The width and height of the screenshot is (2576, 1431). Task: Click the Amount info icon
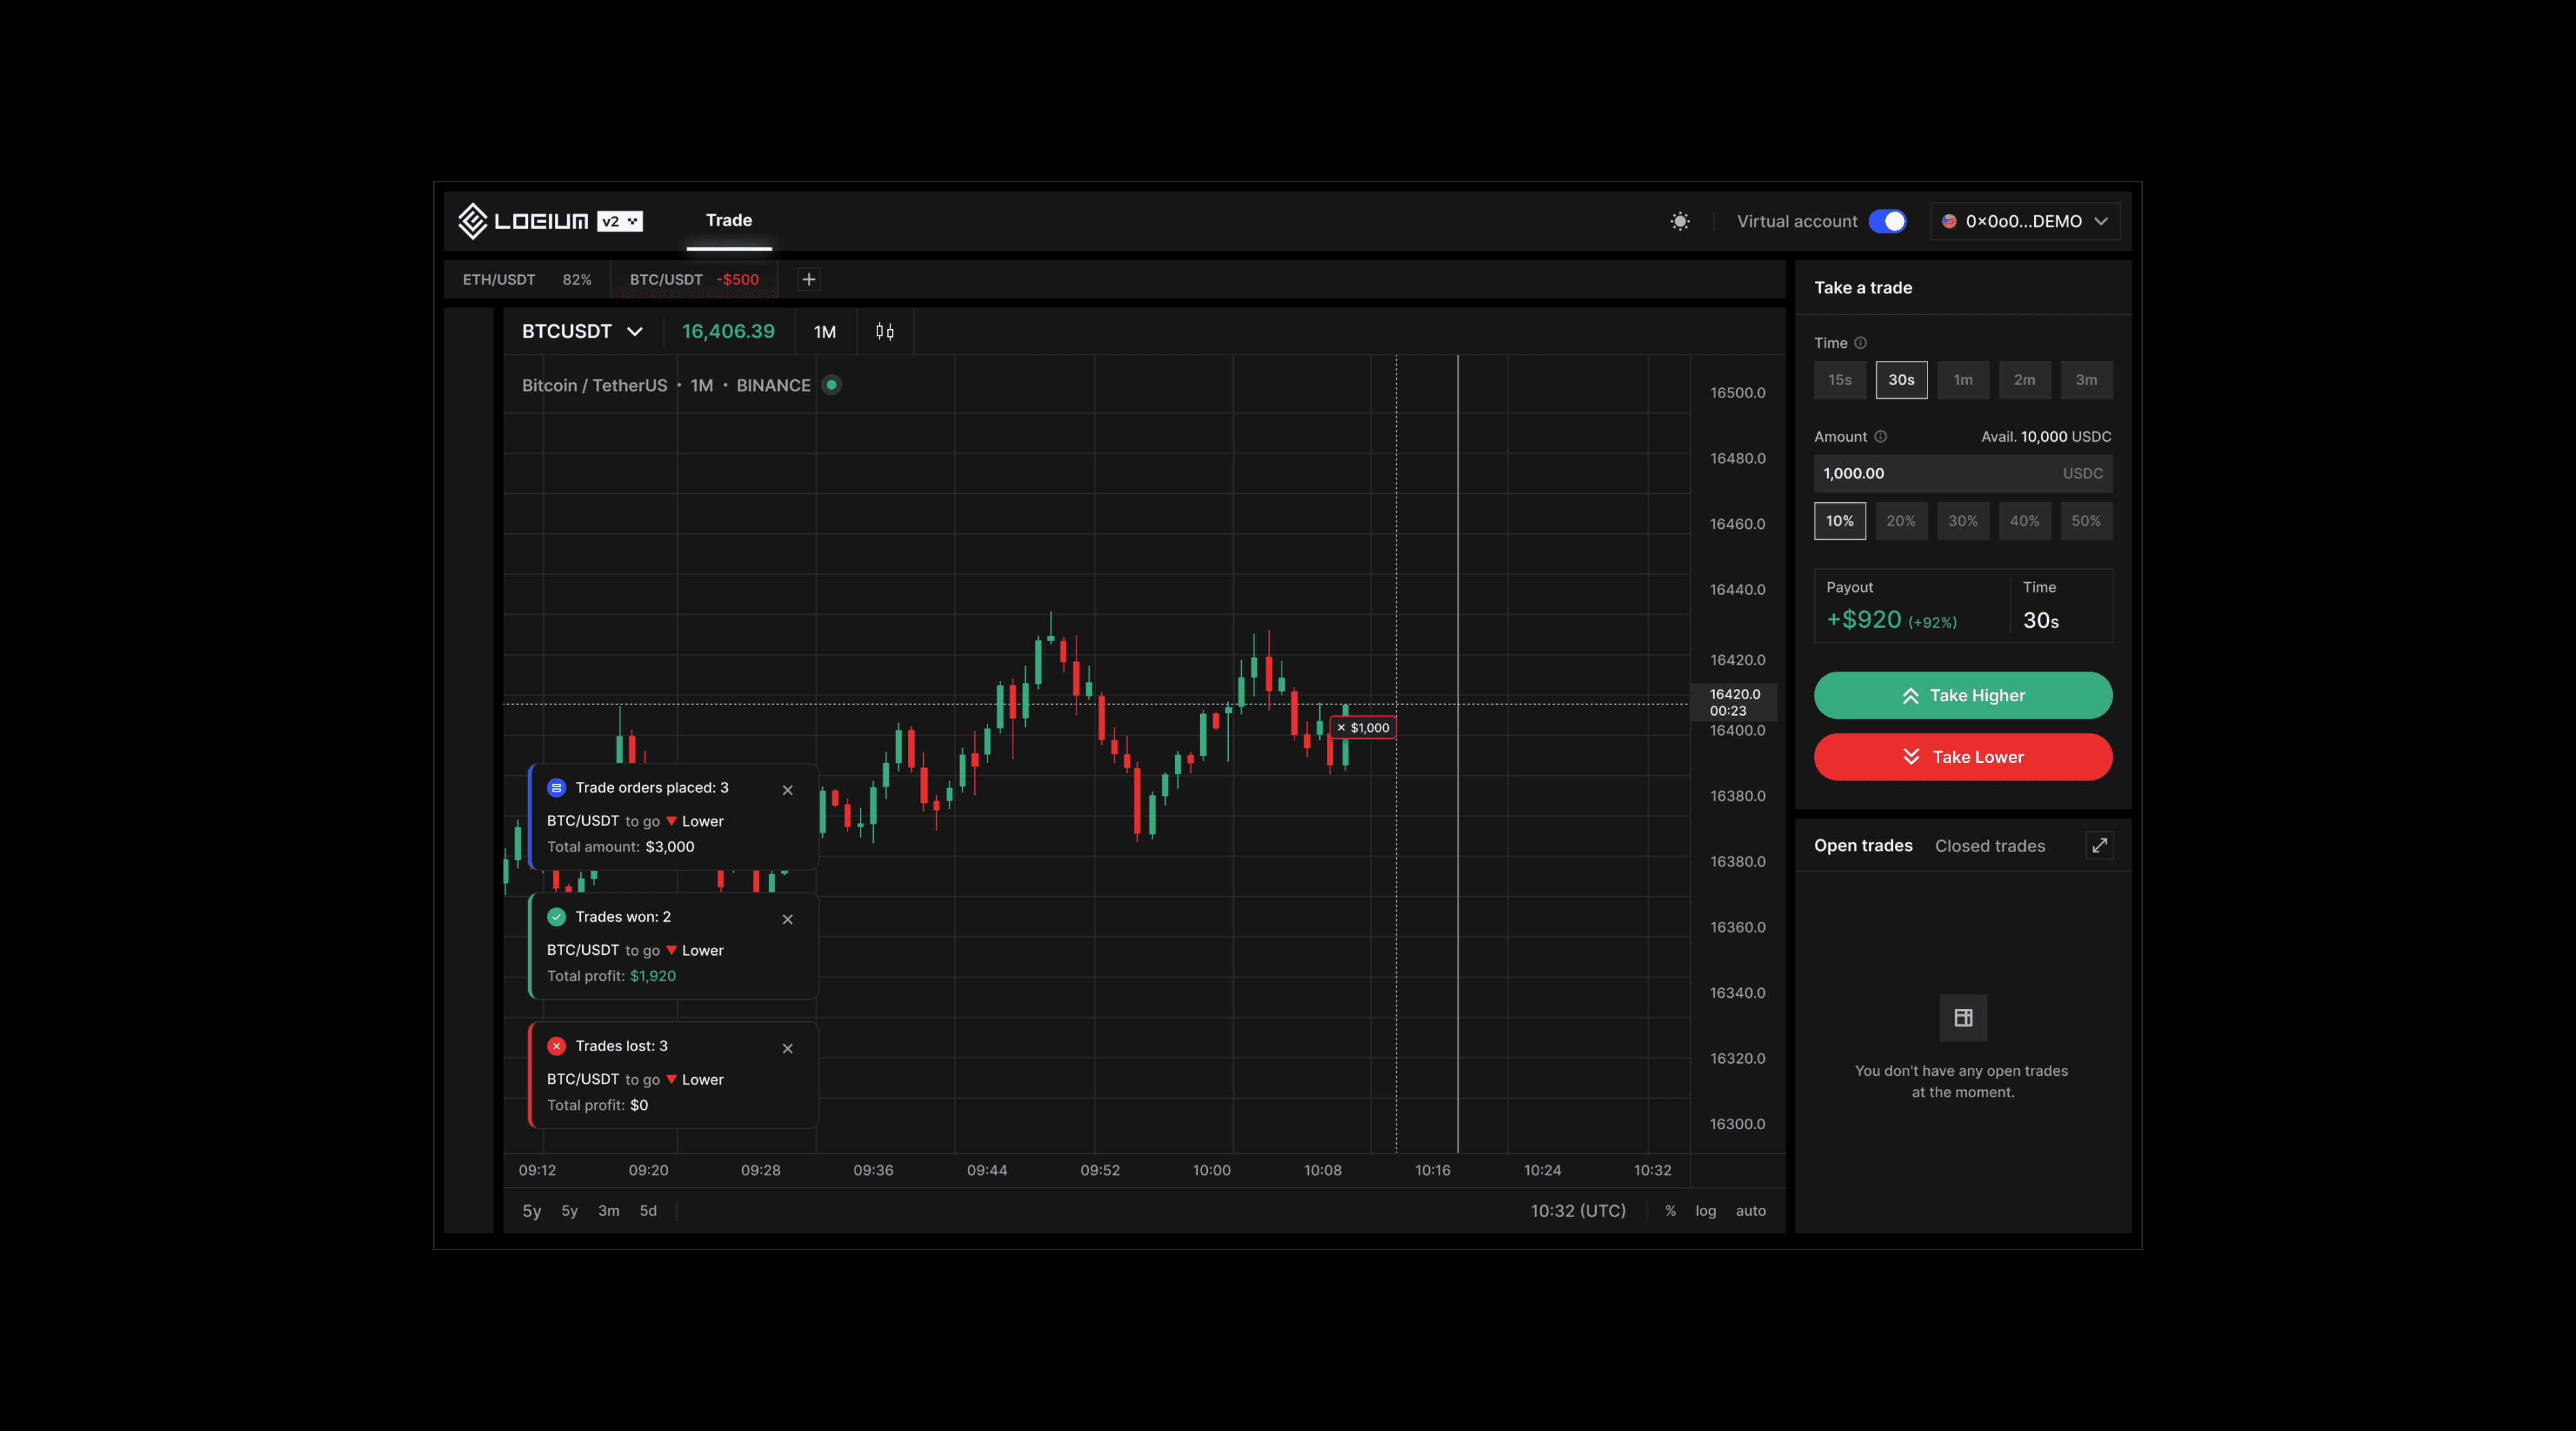1880,436
